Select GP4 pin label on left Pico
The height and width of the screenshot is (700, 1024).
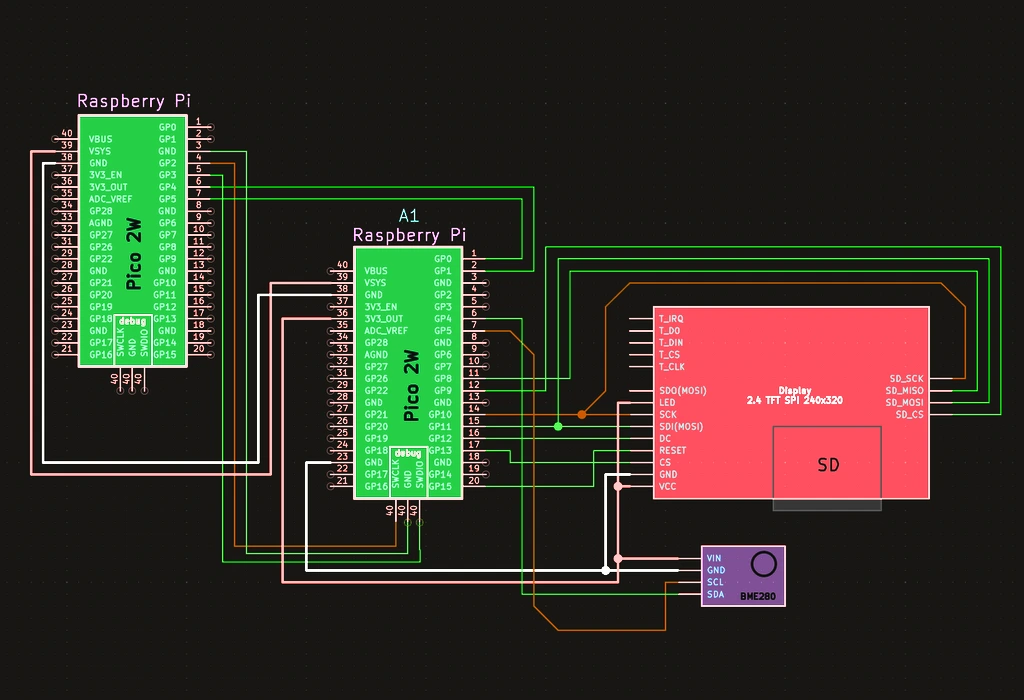(168, 187)
